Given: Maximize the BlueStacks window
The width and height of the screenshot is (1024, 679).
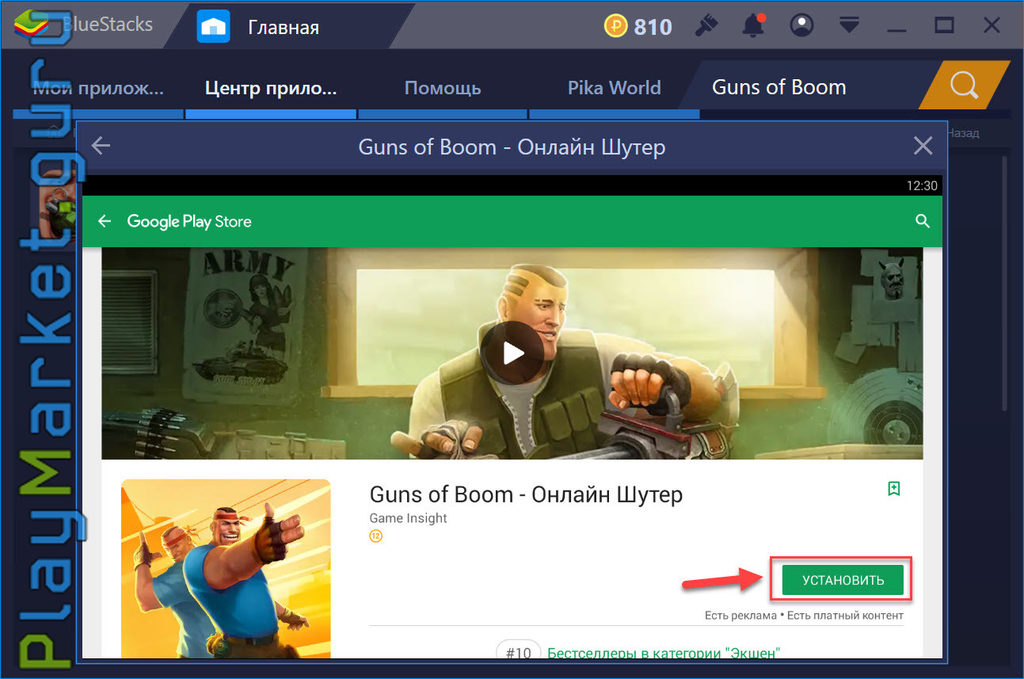Looking at the screenshot, I should point(944,25).
